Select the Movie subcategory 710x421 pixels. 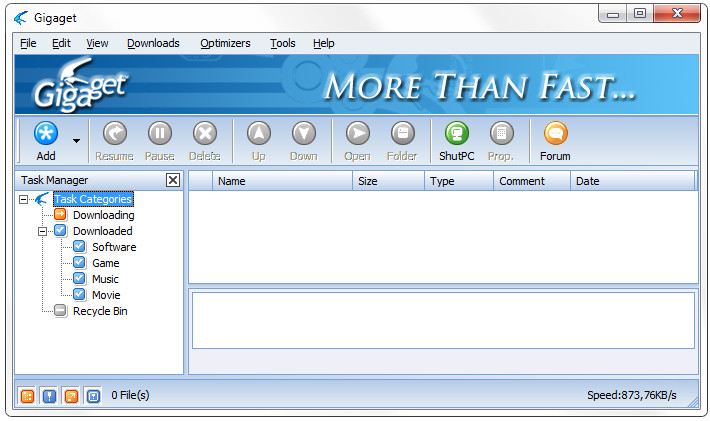pyautogui.click(x=106, y=295)
